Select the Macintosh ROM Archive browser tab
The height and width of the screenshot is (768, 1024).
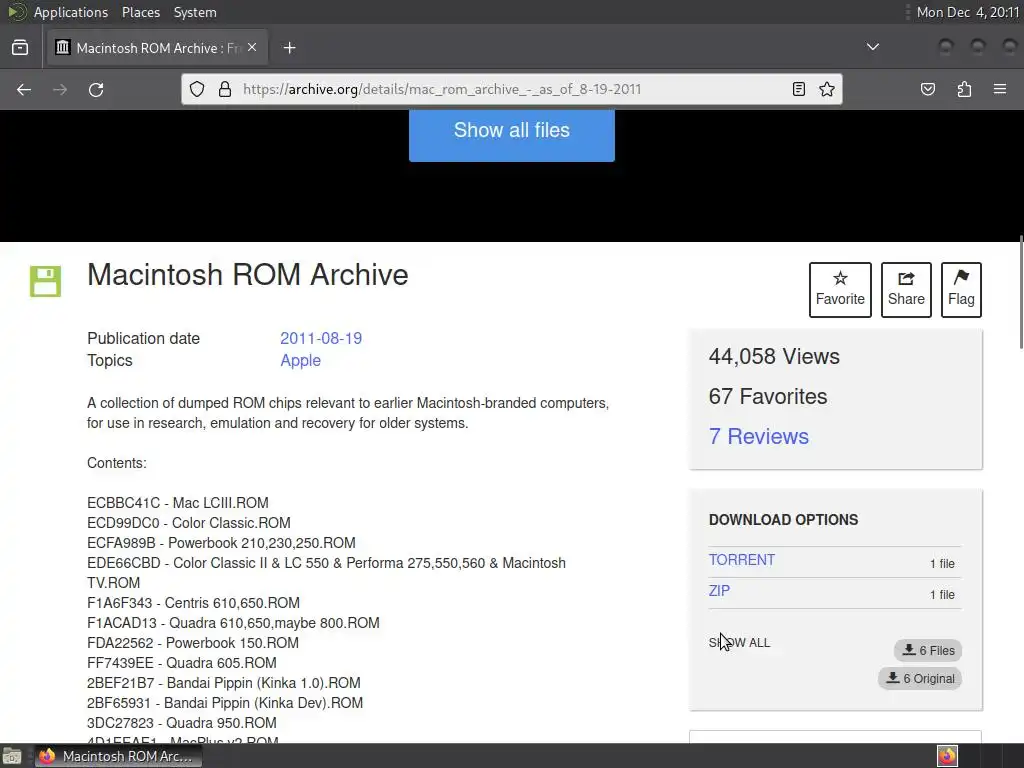(157, 48)
